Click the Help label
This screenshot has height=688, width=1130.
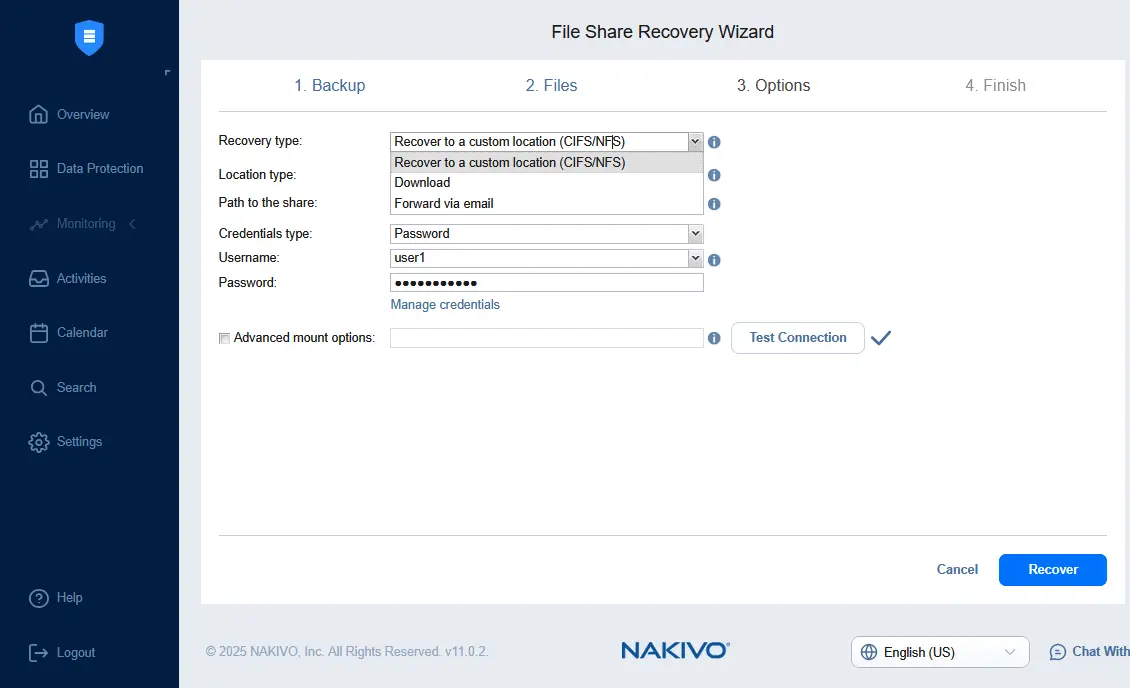(69, 598)
